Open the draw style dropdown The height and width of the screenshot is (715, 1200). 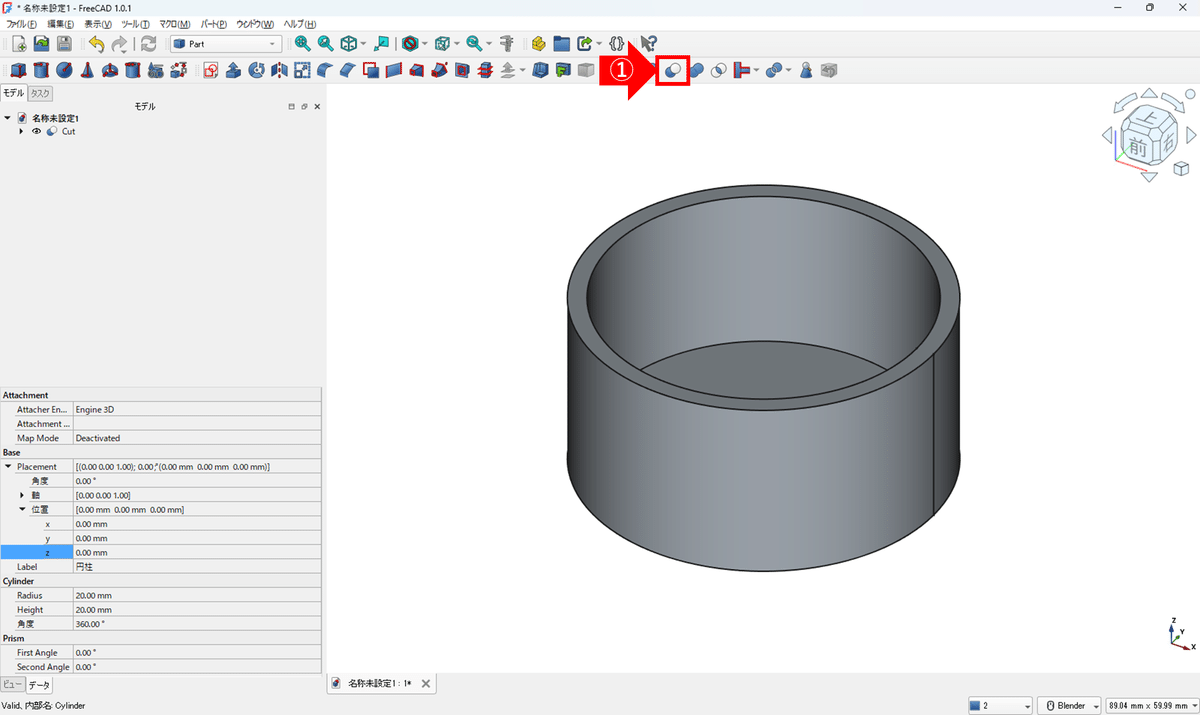click(x=424, y=44)
